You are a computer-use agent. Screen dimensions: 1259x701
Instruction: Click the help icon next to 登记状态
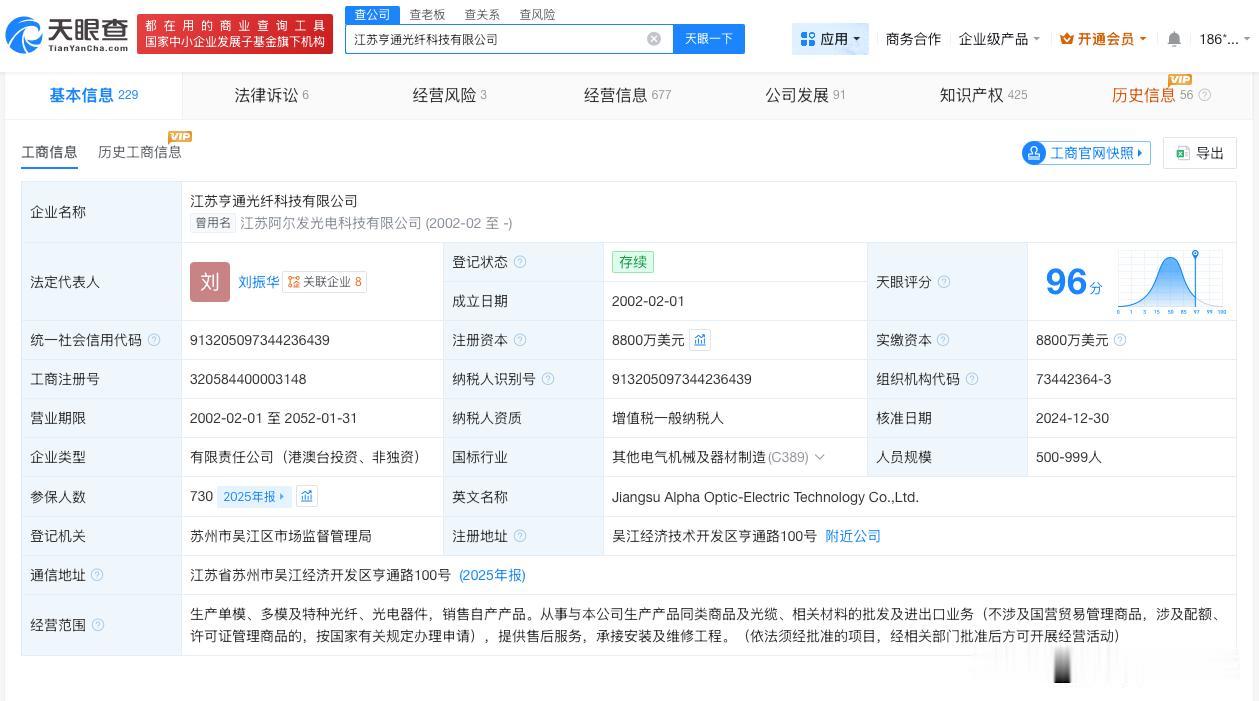(520, 262)
